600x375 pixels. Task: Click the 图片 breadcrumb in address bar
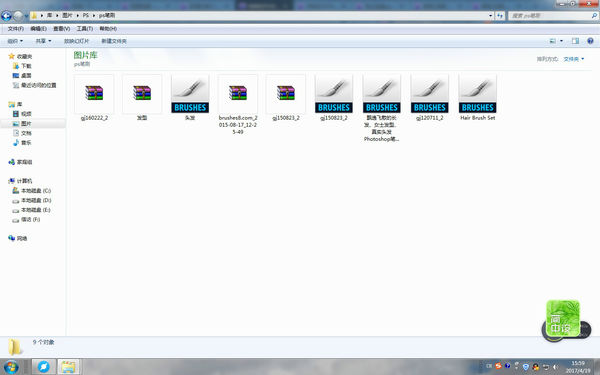pos(67,15)
